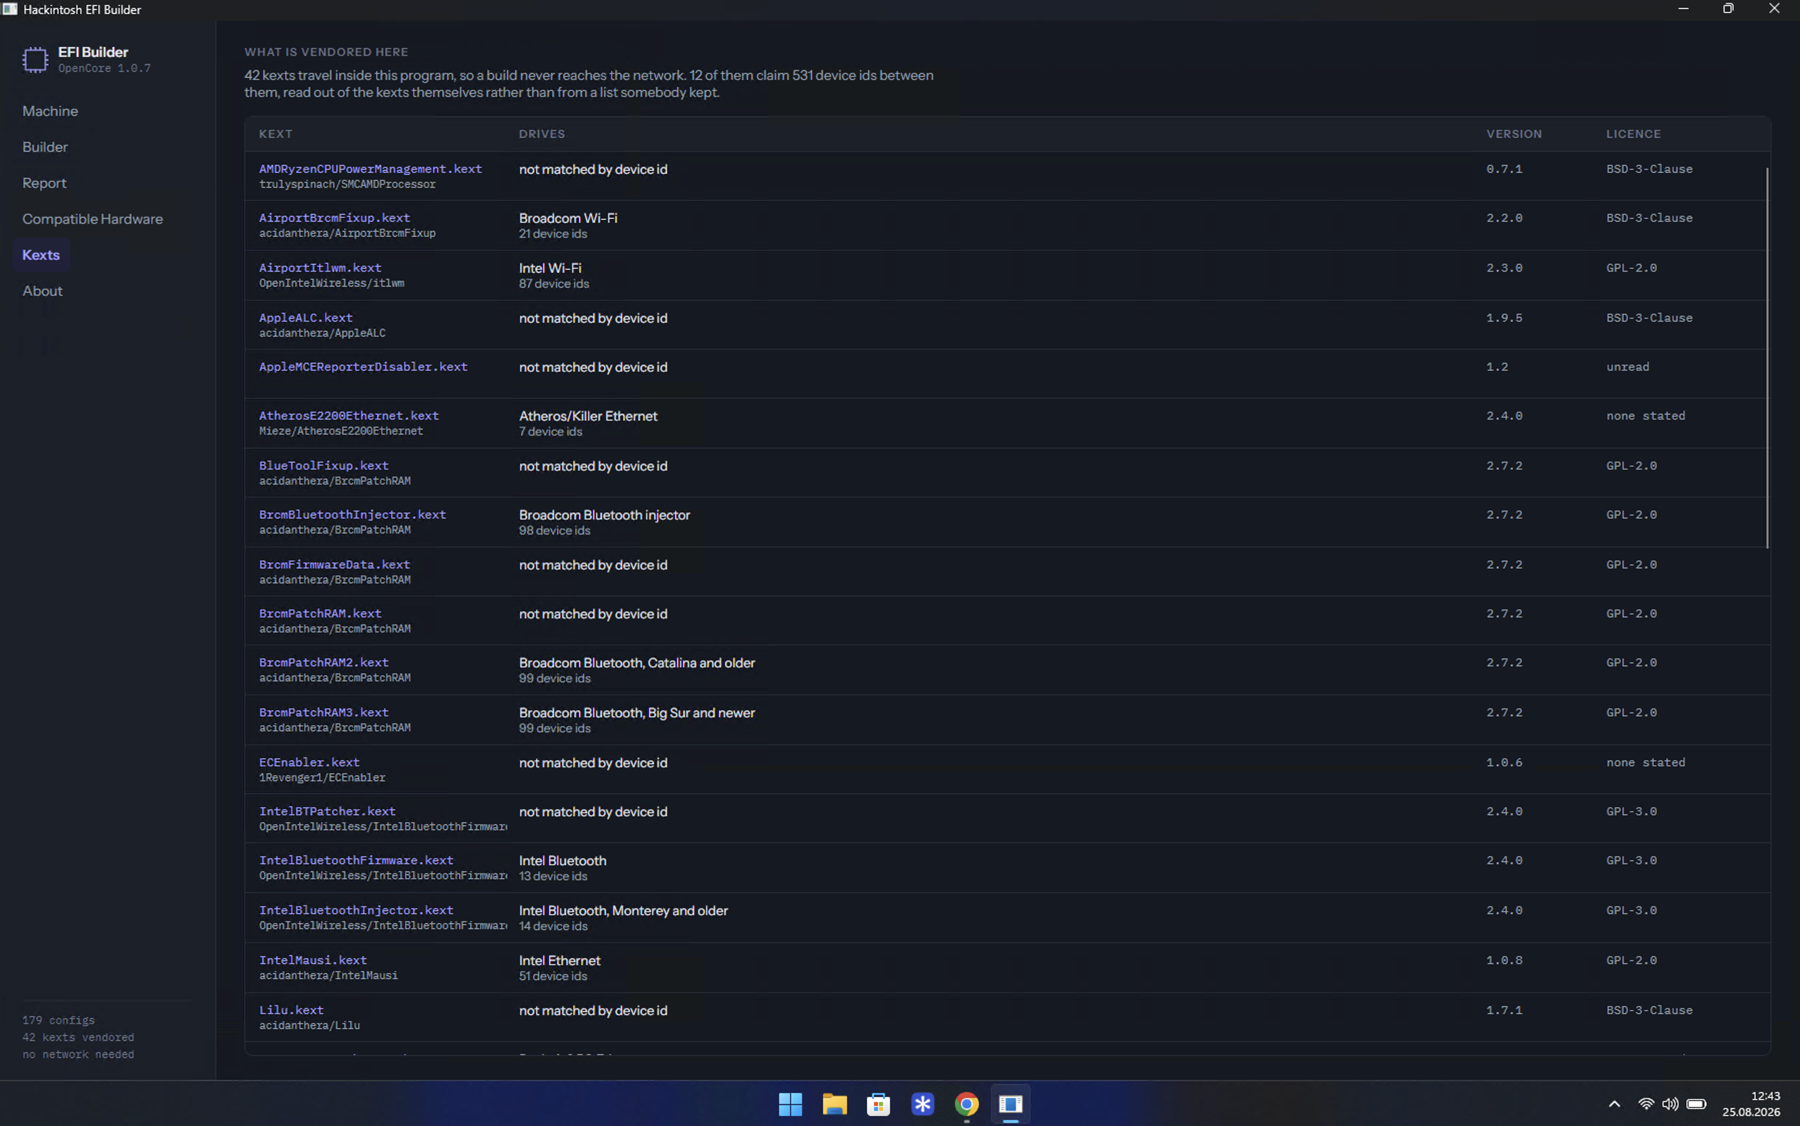Click the volume speaker icon
Viewport: 1800px width, 1126px height.
tap(1670, 1104)
